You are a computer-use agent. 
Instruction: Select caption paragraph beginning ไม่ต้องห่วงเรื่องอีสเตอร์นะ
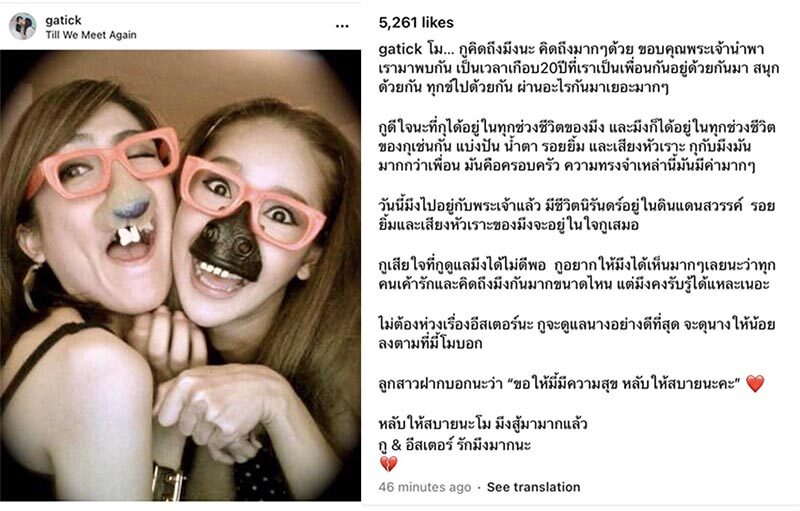[577, 334]
